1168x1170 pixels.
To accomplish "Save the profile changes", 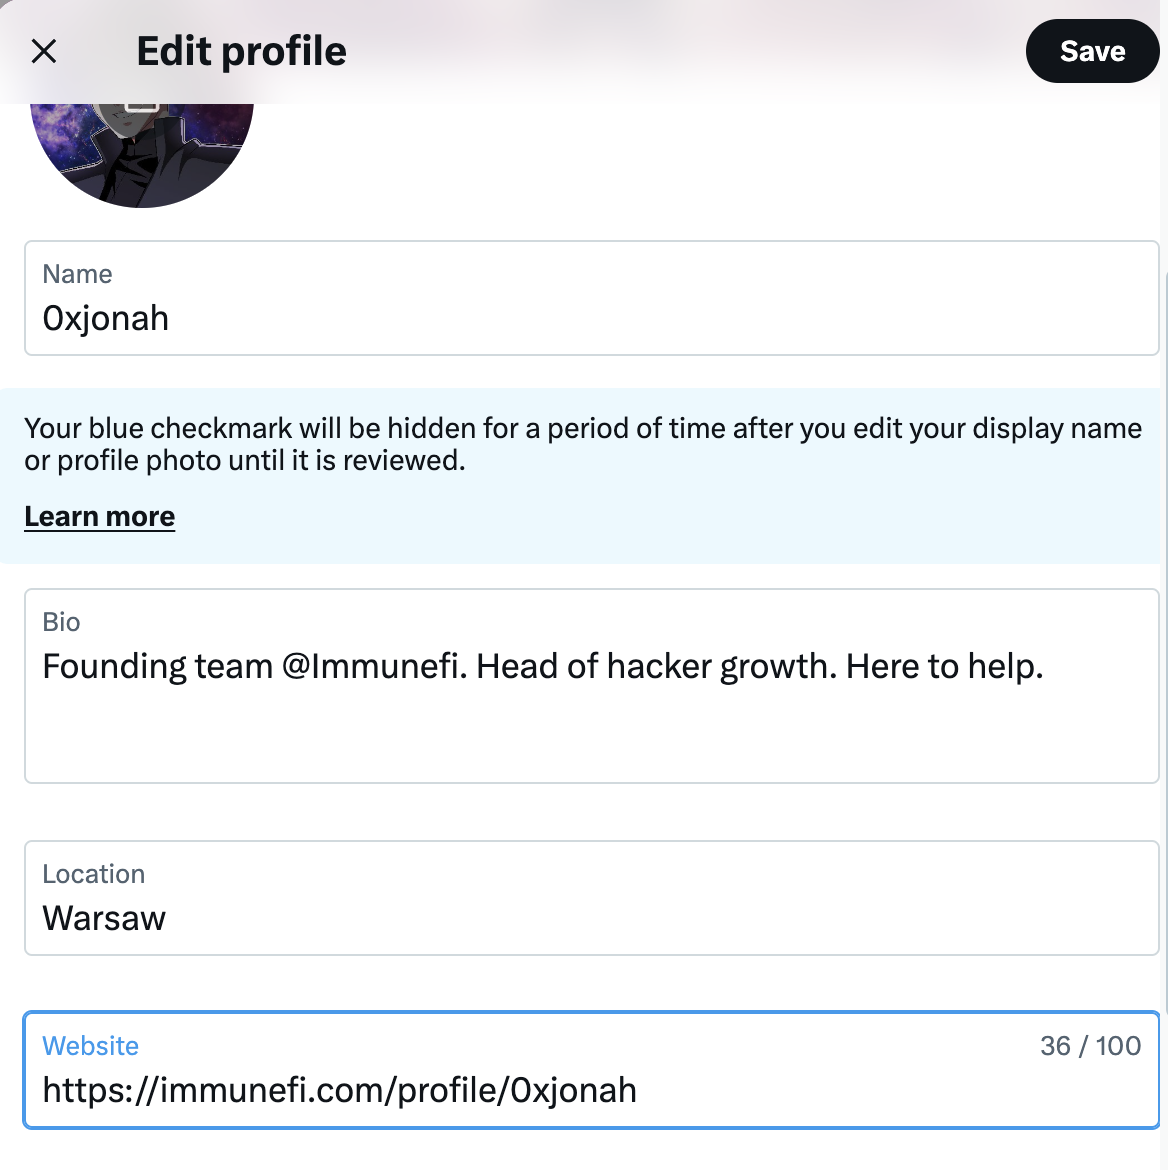I will pyautogui.click(x=1092, y=51).
